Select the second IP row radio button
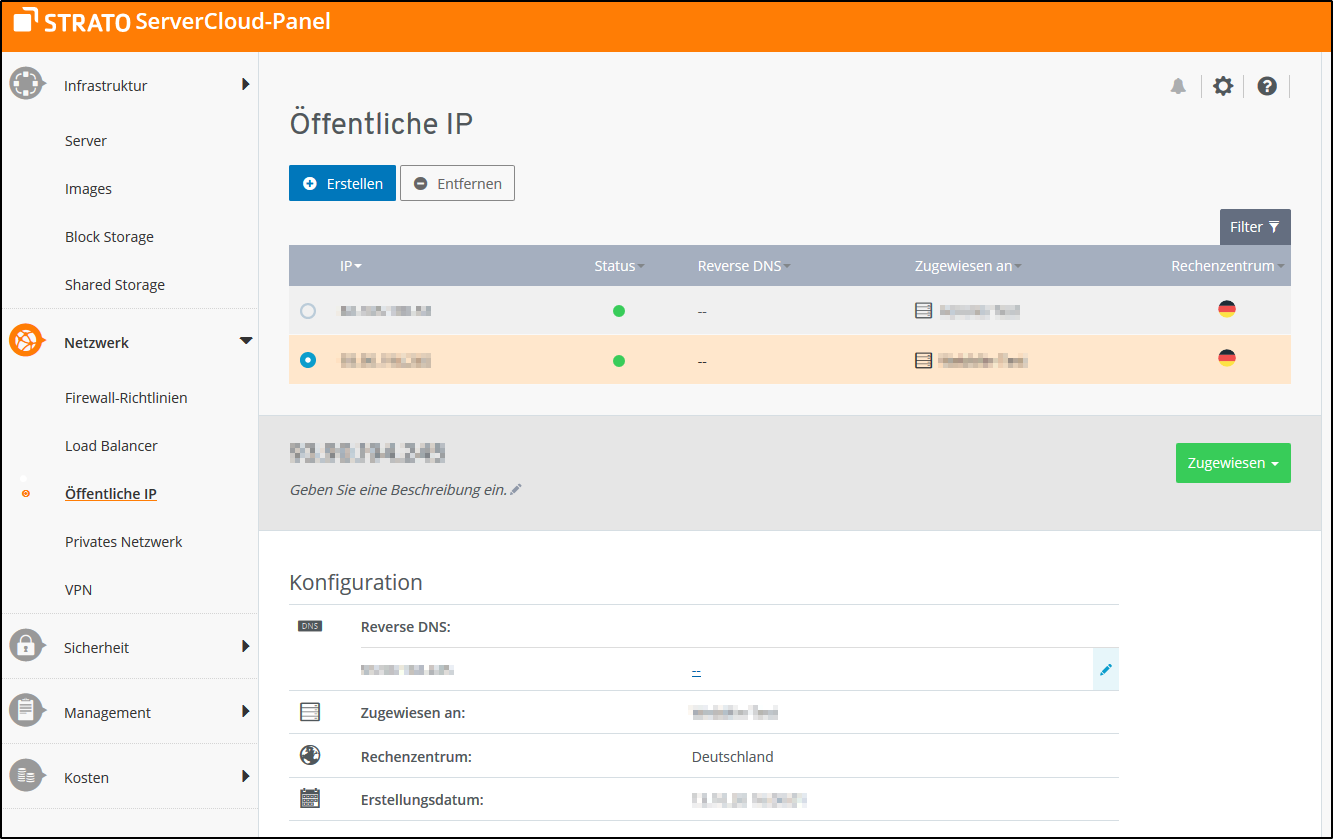This screenshot has width=1333, height=839. click(308, 360)
